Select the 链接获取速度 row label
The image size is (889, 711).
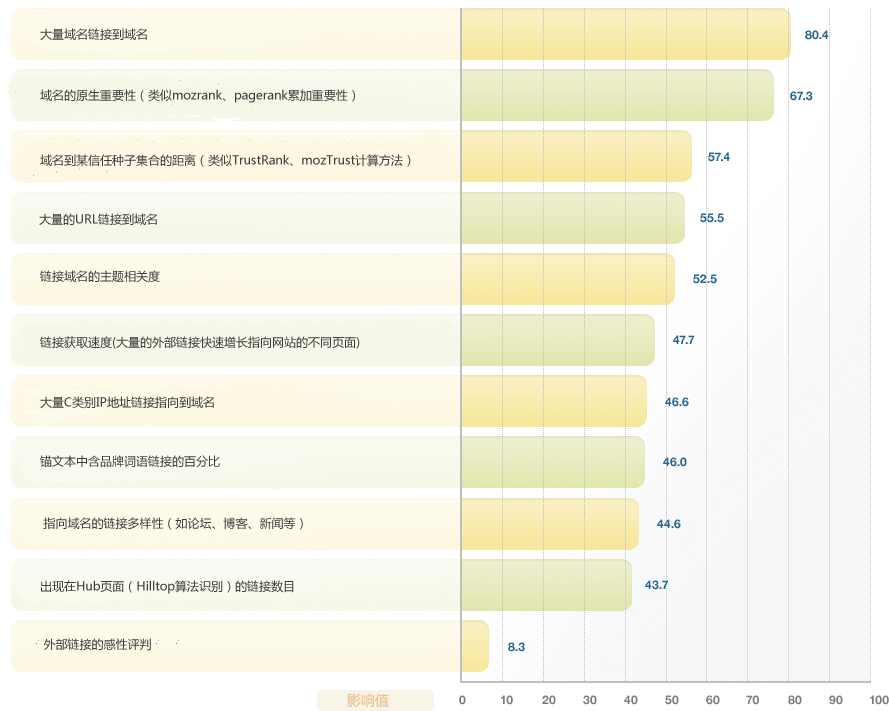(x=200, y=342)
